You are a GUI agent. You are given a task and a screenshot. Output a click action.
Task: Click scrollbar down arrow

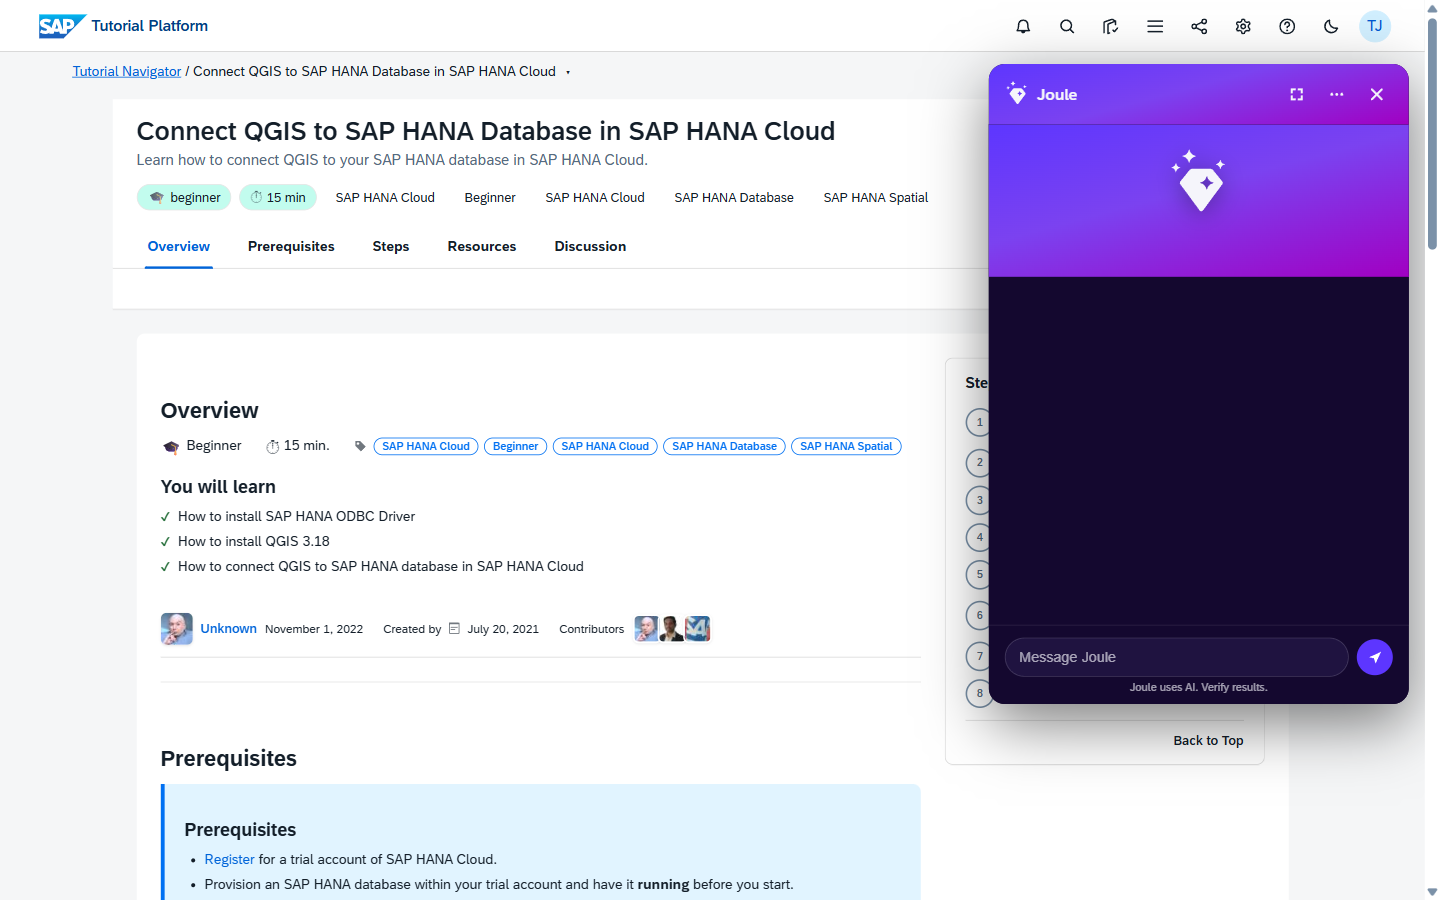pyautogui.click(x=1432, y=891)
